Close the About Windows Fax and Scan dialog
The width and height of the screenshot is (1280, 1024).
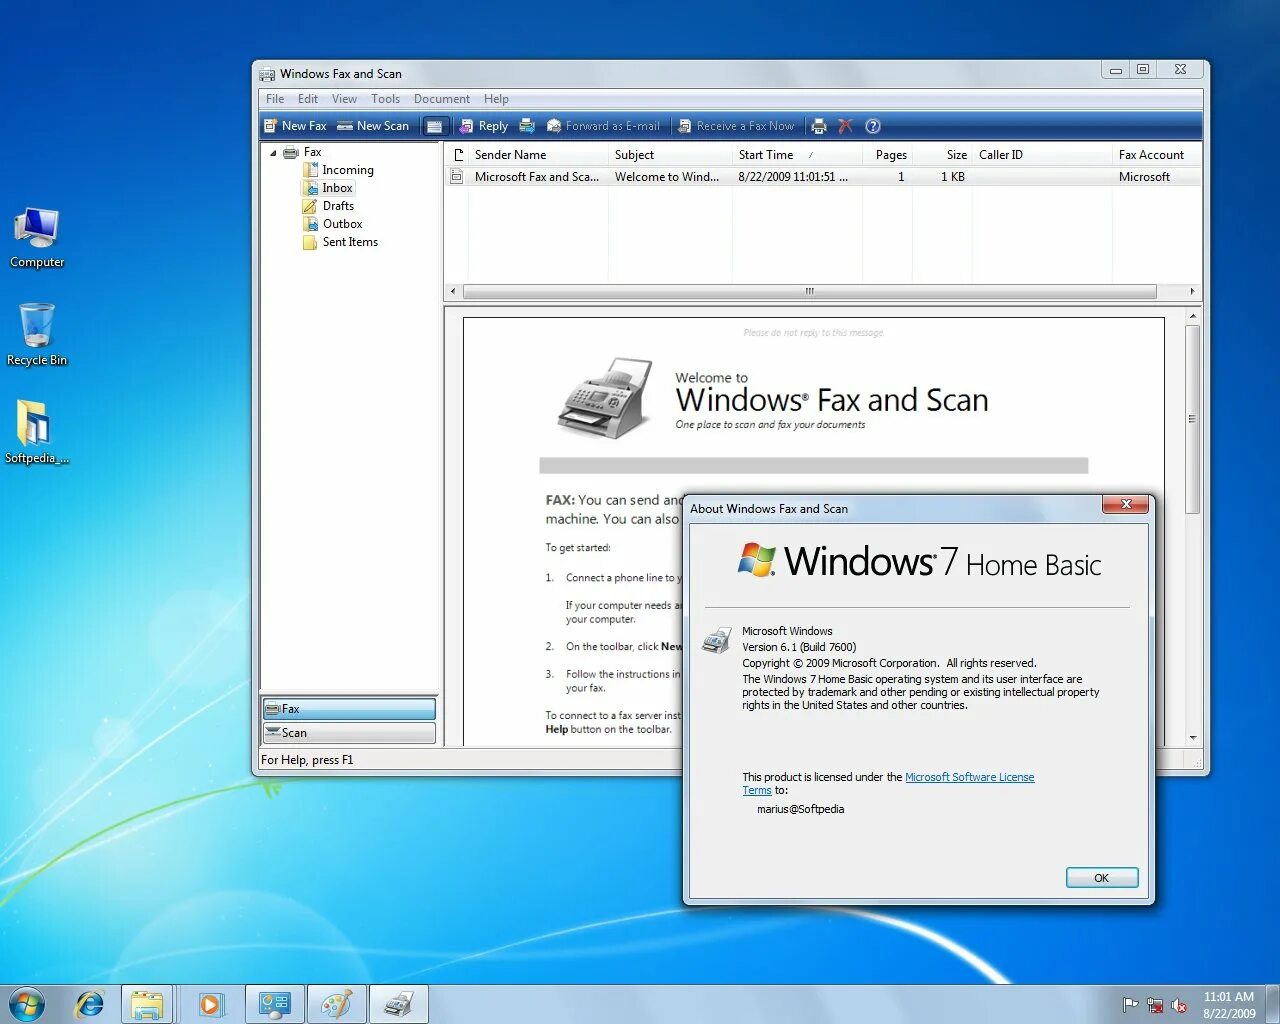click(x=1126, y=505)
